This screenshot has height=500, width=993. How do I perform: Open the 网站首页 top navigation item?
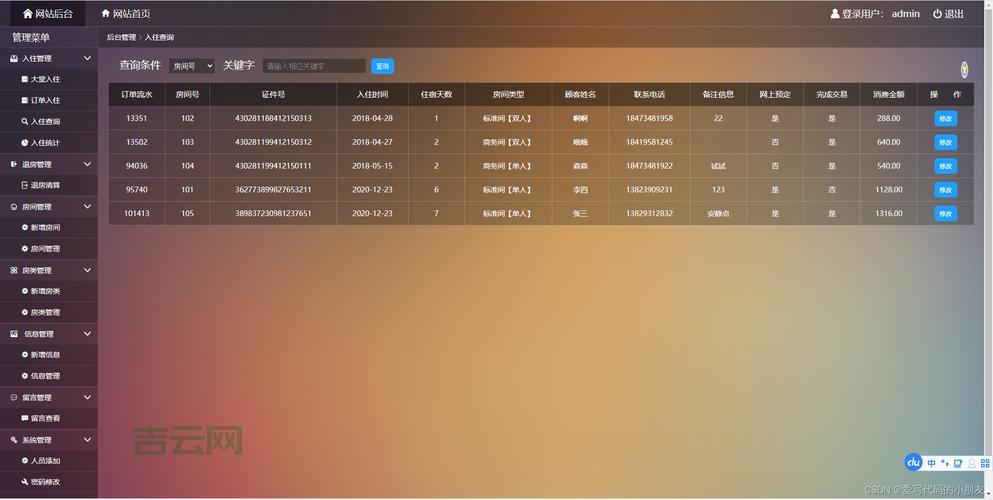click(125, 13)
